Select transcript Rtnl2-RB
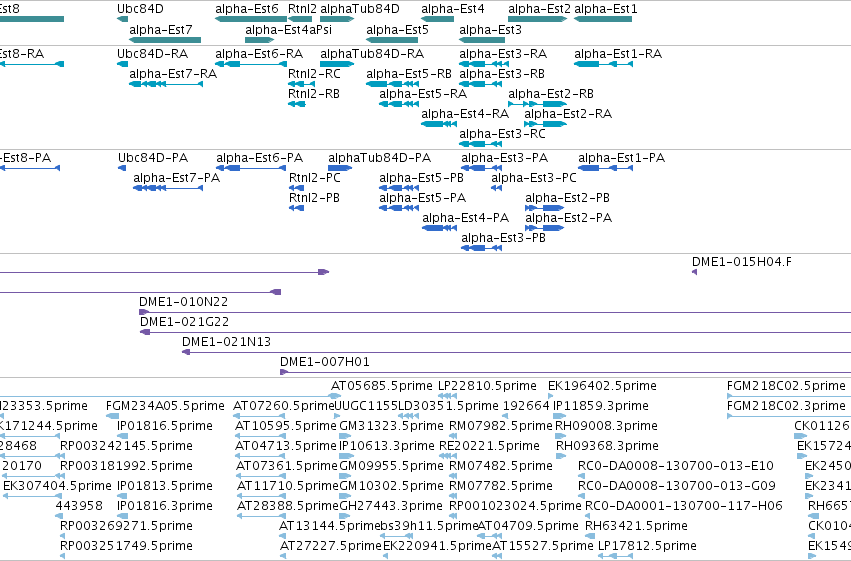Viewport: 851px width, 561px height. (314, 94)
